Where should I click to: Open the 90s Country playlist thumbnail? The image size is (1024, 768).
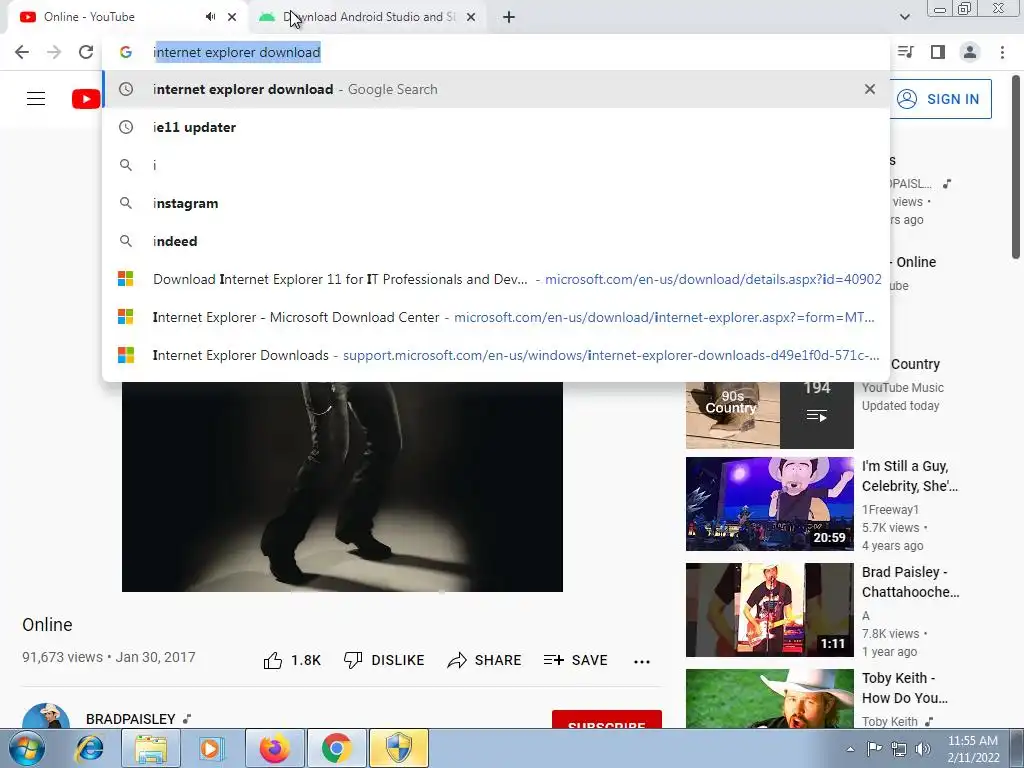point(769,415)
